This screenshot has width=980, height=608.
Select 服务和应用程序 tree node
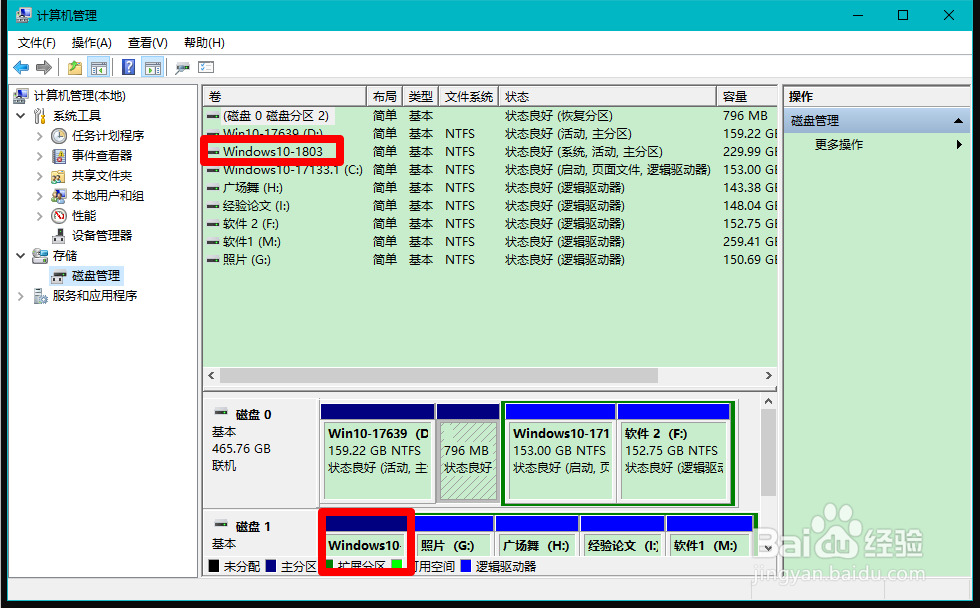[x=95, y=296]
